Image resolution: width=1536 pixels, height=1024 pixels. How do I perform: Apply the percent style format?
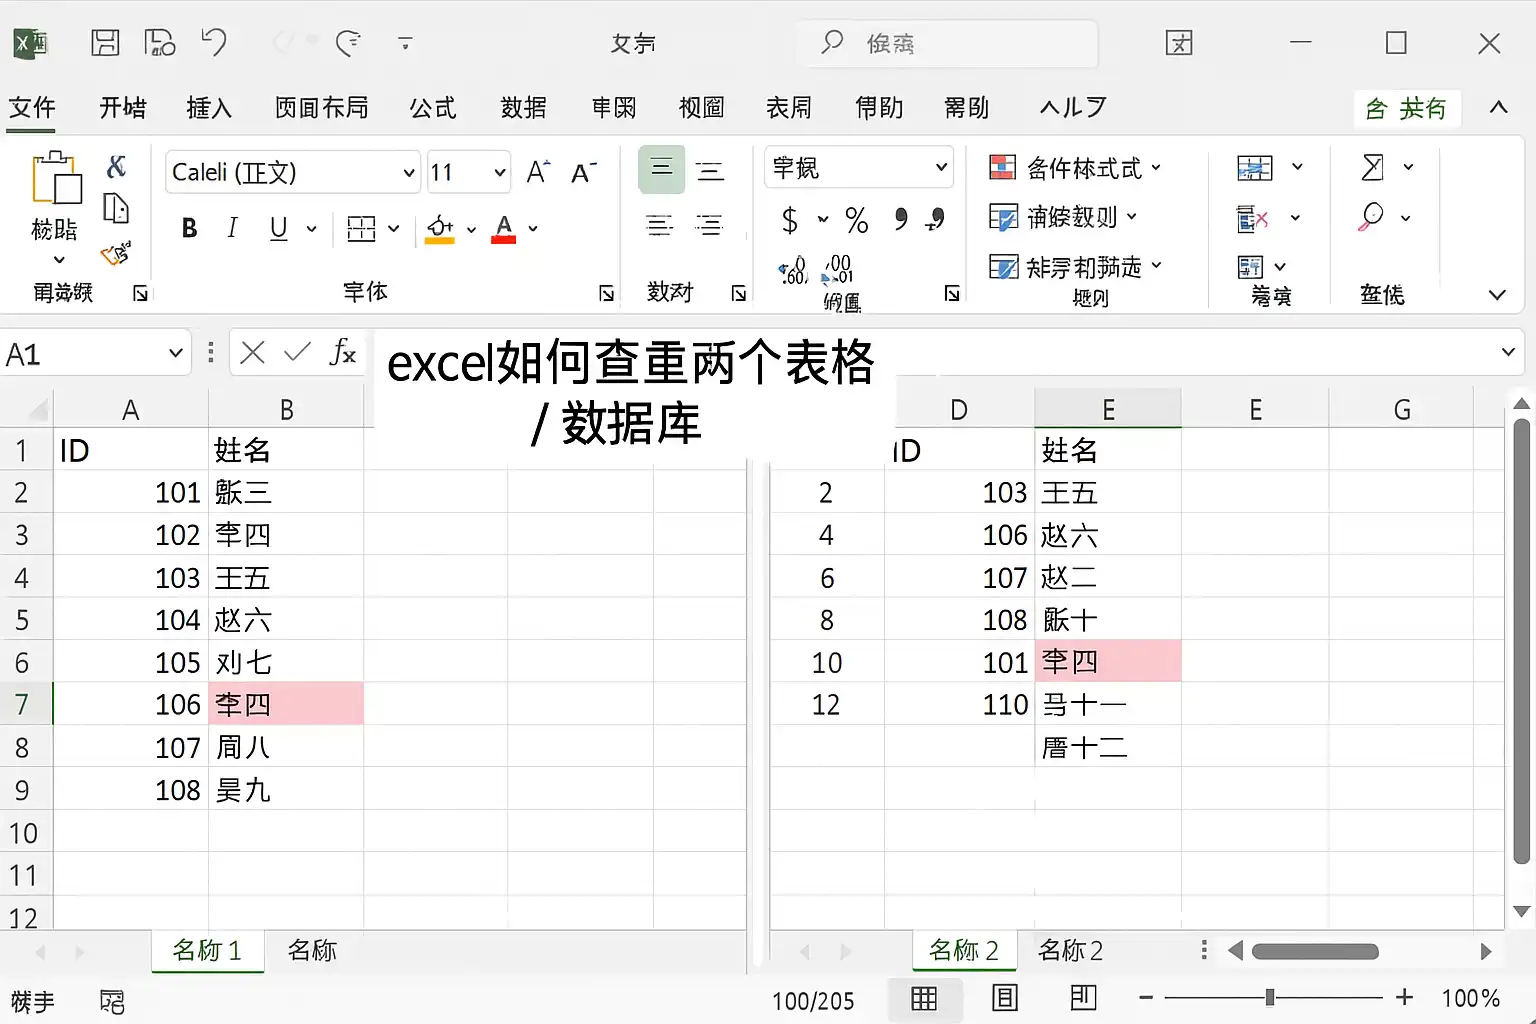[x=857, y=219]
